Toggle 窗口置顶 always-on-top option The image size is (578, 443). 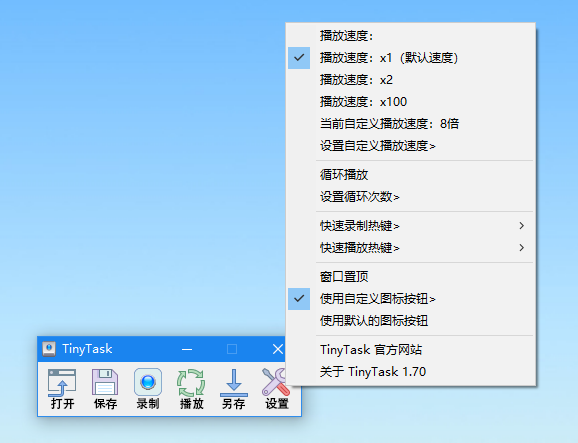411,277
